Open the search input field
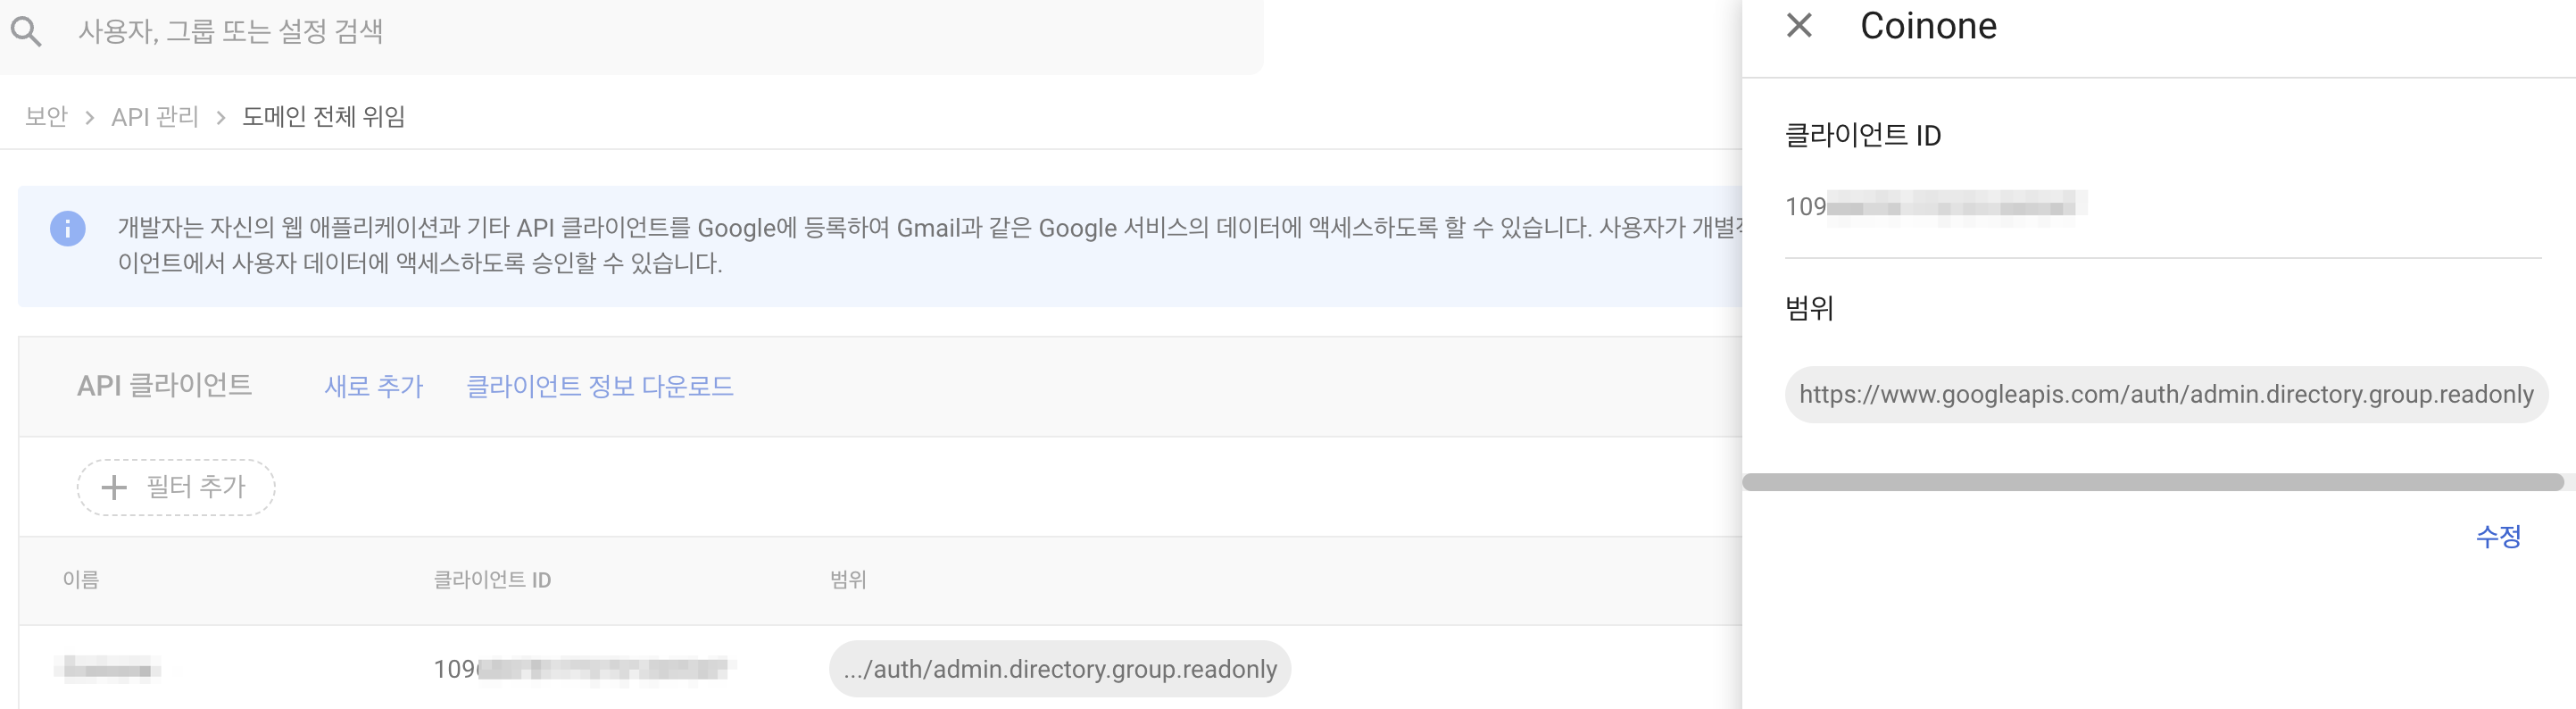The image size is (2576, 709). point(400,31)
